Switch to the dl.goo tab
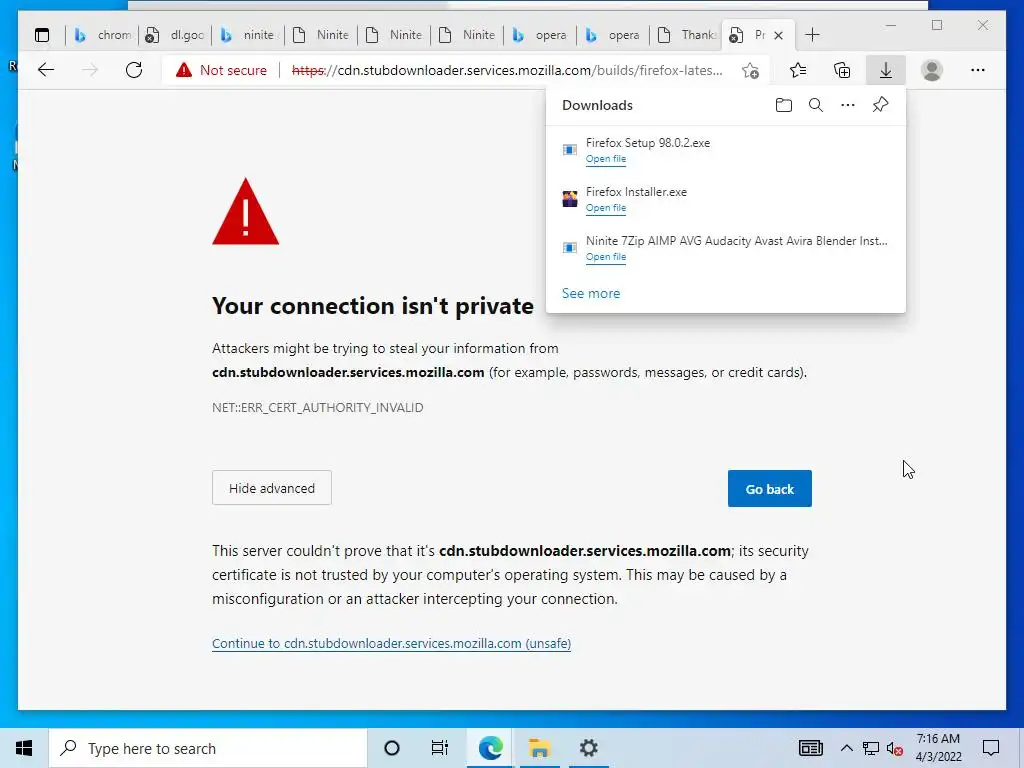 click(175, 35)
